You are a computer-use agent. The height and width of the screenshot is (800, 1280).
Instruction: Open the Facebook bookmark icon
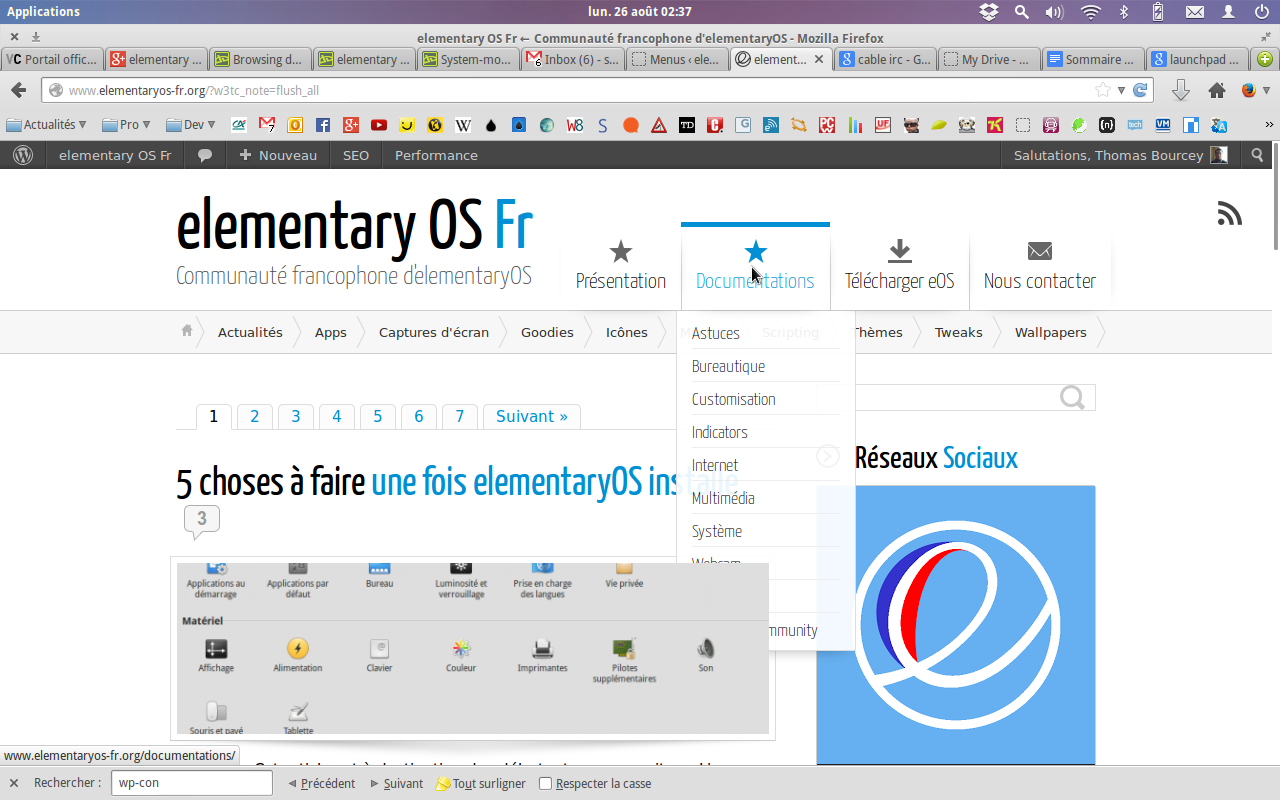(322, 125)
